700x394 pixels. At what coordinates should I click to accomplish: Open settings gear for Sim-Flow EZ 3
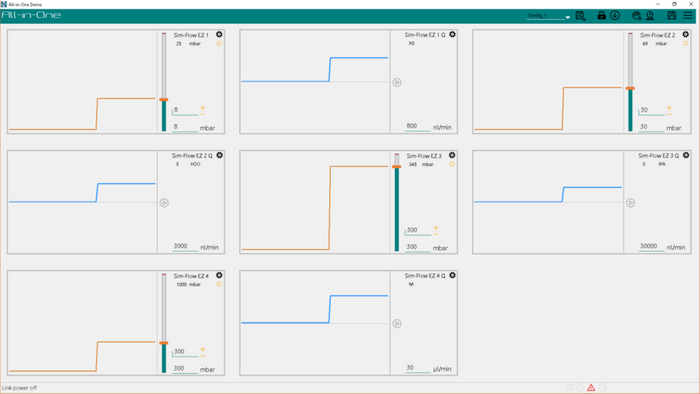click(x=452, y=155)
